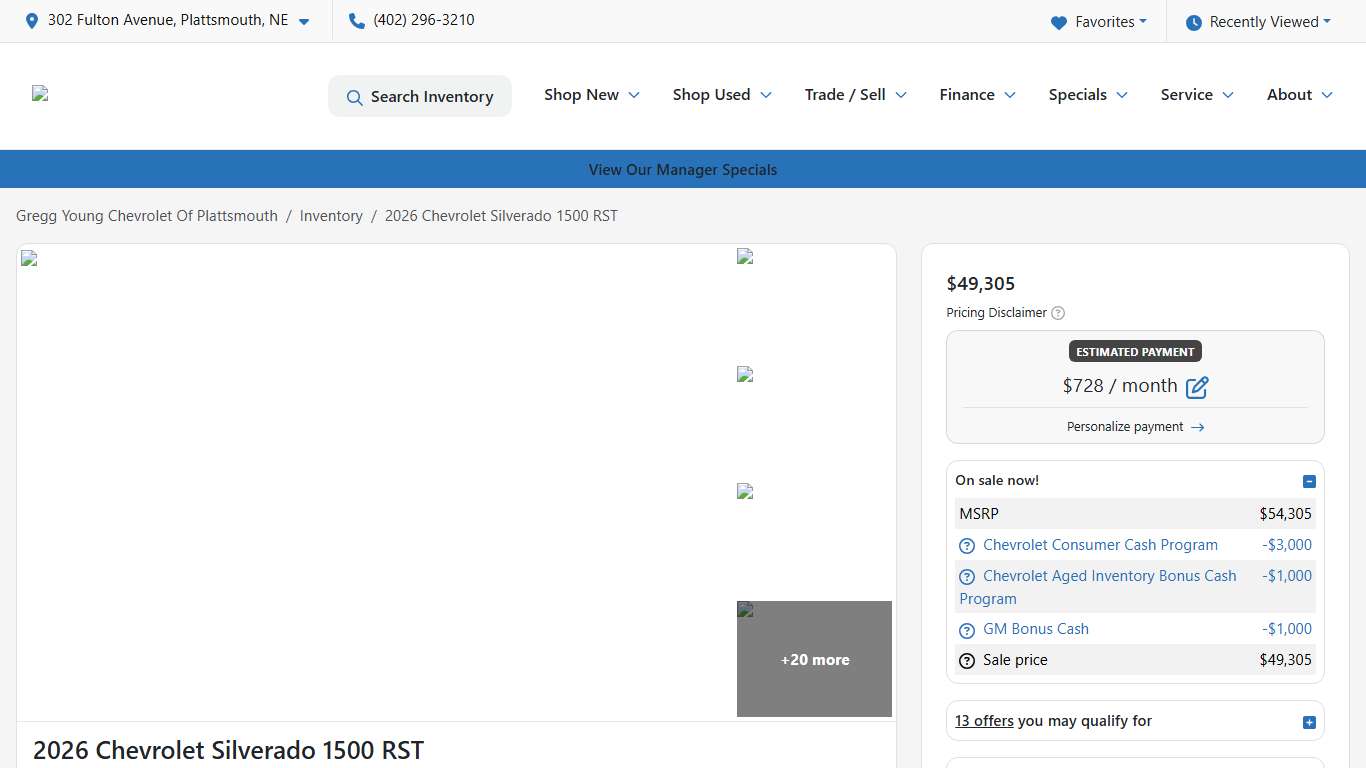Image resolution: width=1366 pixels, height=768 pixels.
Task: Click the View Our Manager Specials banner
Action: (683, 170)
